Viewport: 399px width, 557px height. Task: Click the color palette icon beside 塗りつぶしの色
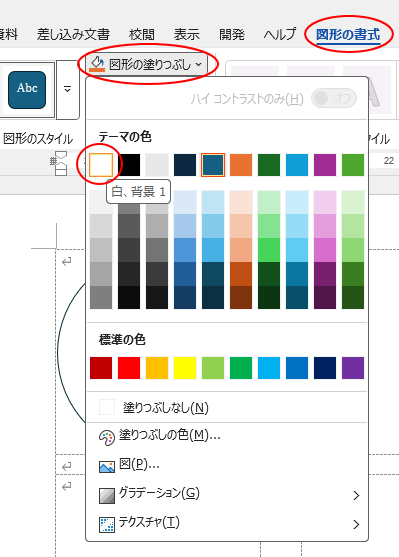107,438
